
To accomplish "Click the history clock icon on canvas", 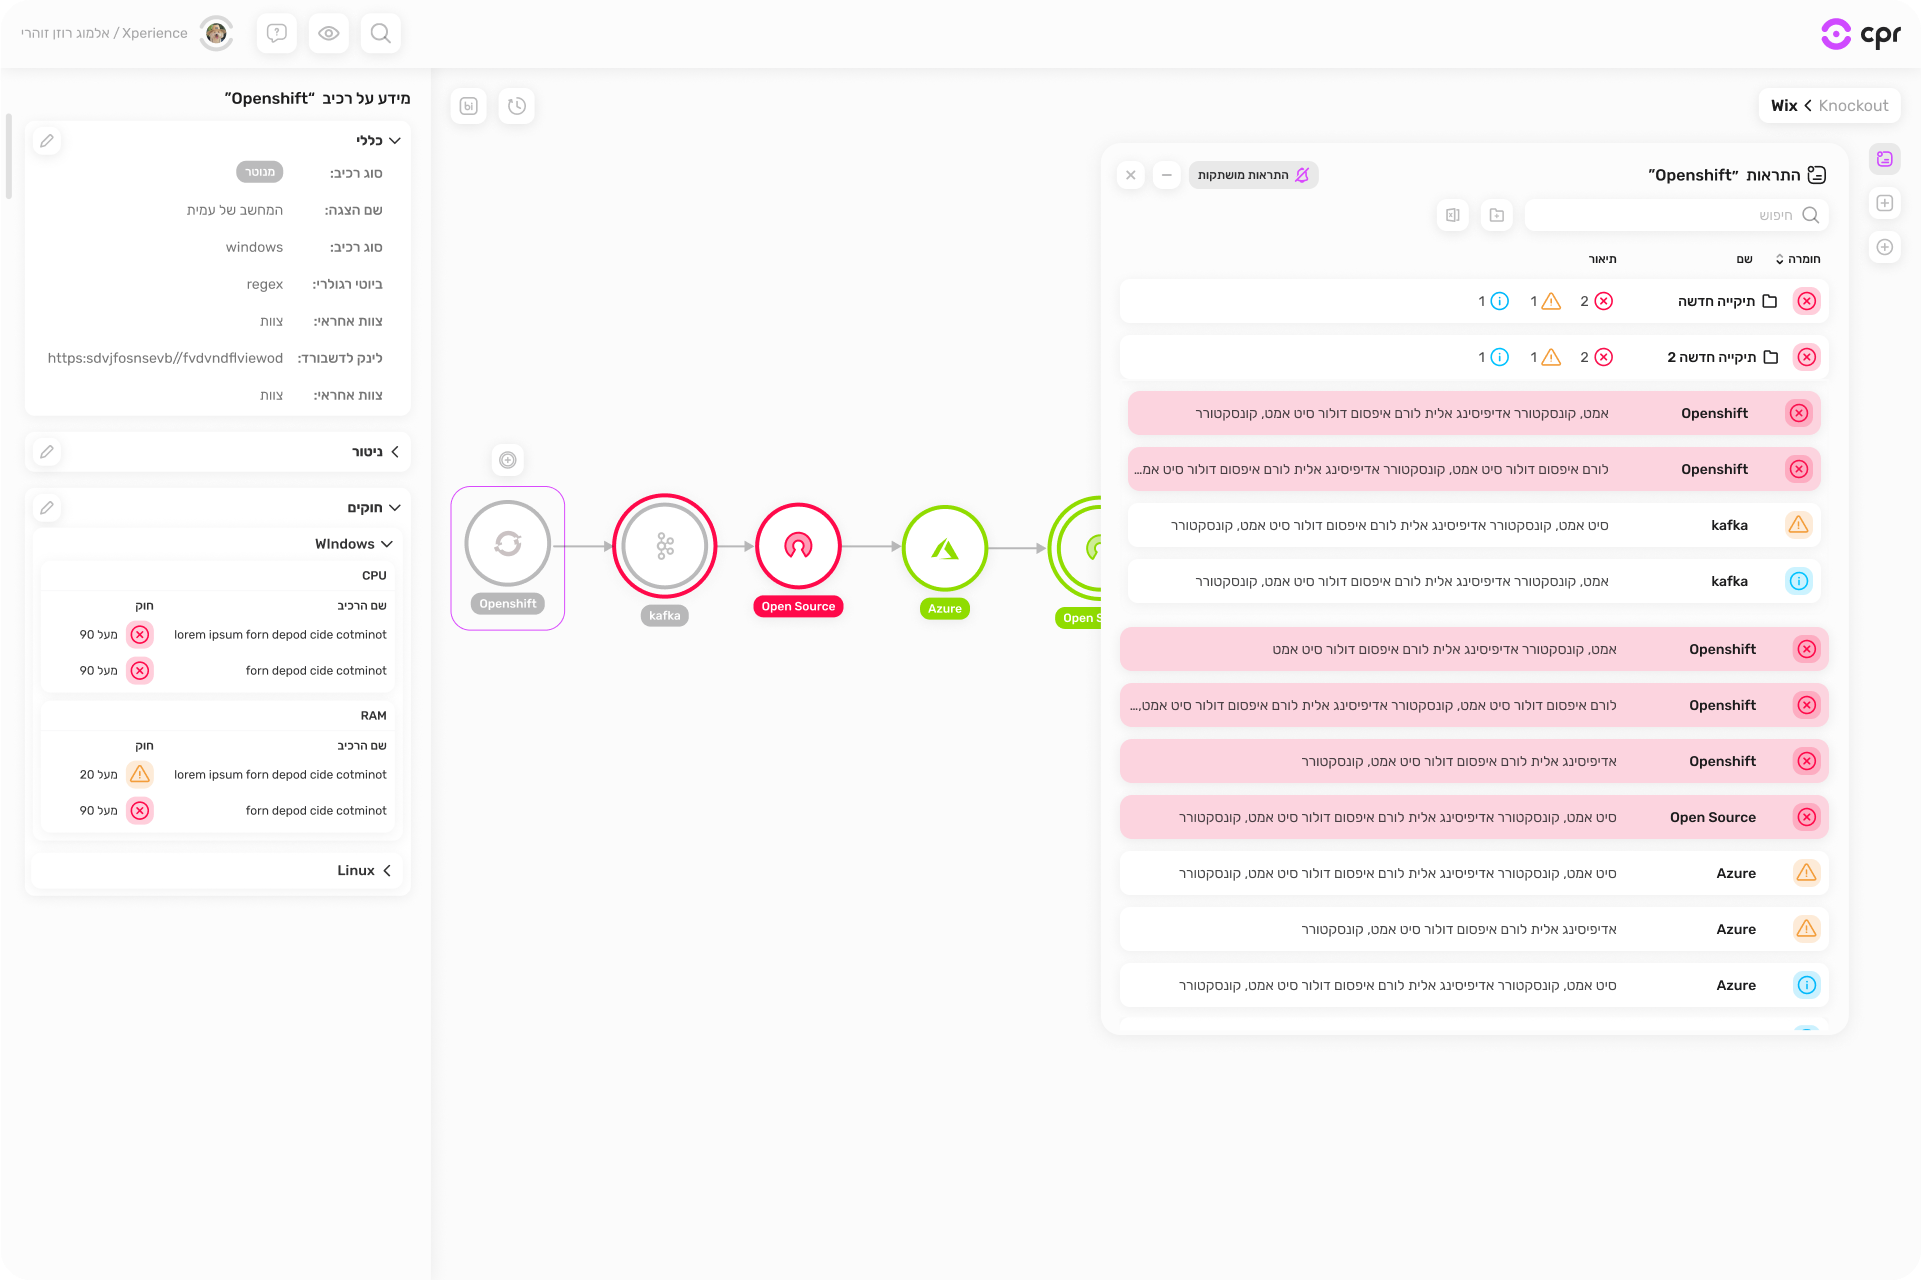I will click(x=516, y=106).
